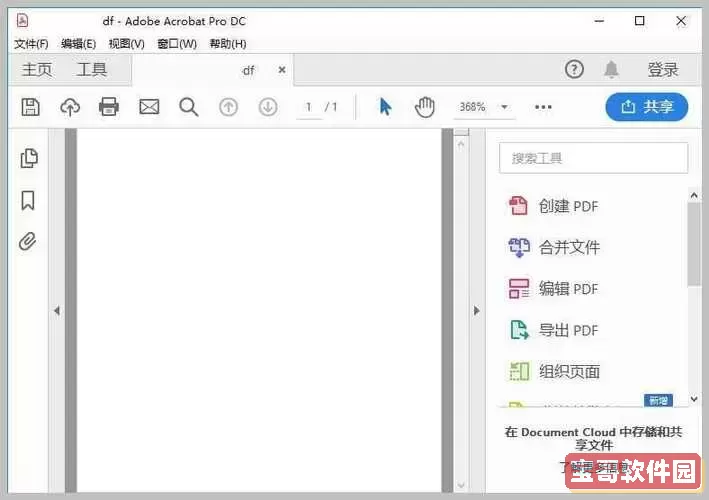The height and width of the screenshot is (500, 709).
Task: Maximize the Acrobat window
Action: pyautogui.click(x=639, y=21)
